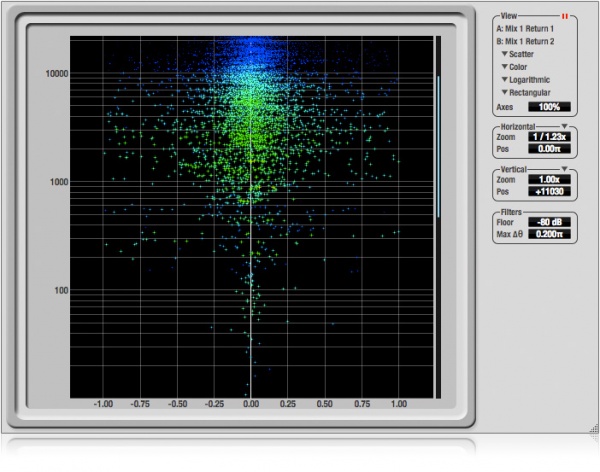Viewport: 600px width, 472px height.
Task: Expand the Vertical section menu arrow
Action: pyautogui.click(x=565, y=169)
